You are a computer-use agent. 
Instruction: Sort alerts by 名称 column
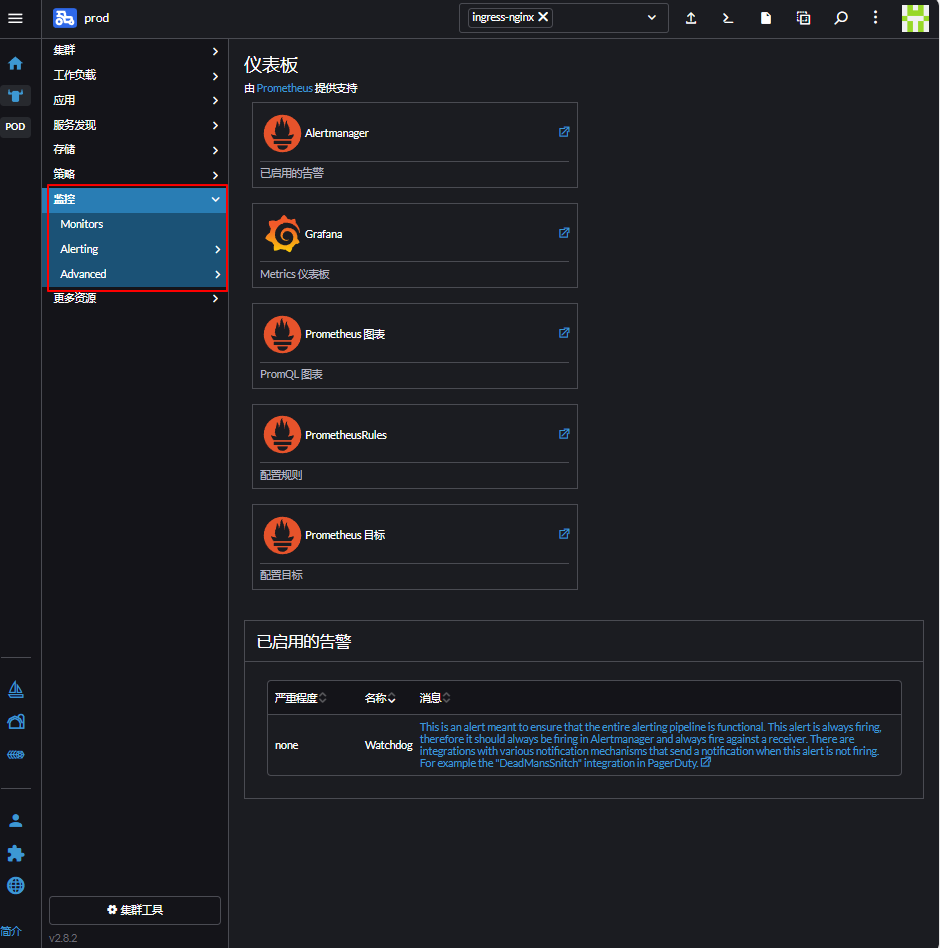pyautogui.click(x=380, y=698)
